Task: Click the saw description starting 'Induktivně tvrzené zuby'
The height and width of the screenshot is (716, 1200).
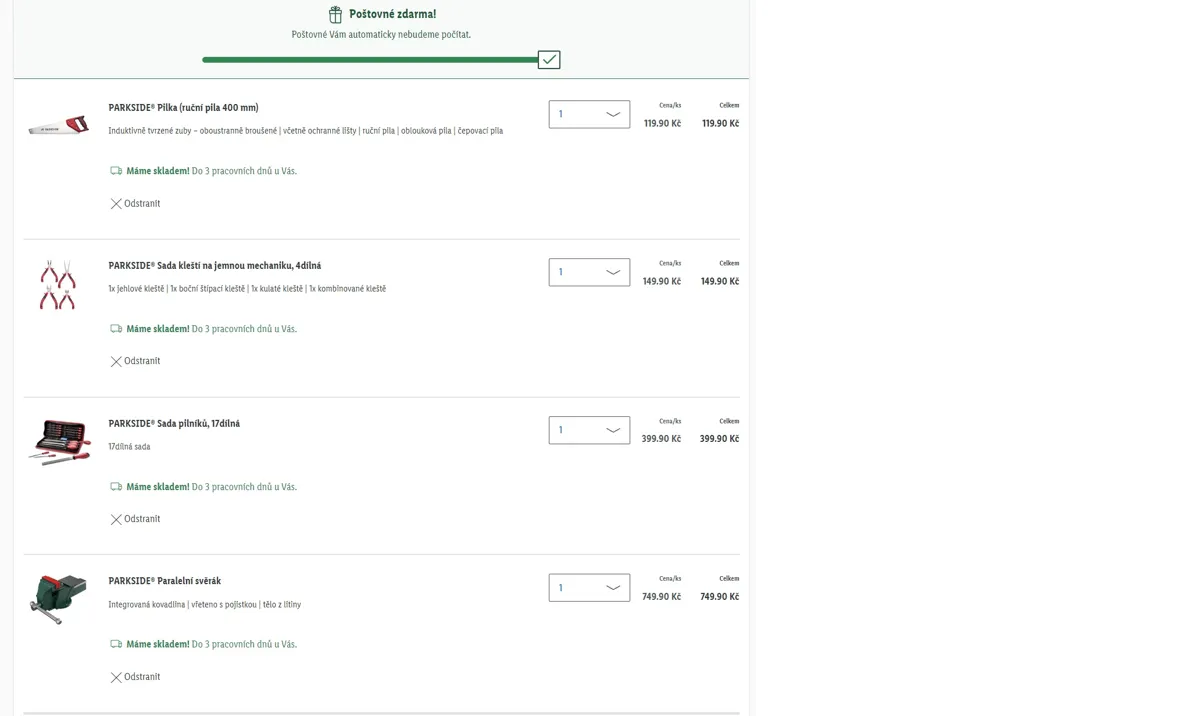Action: [x=305, y=131]
